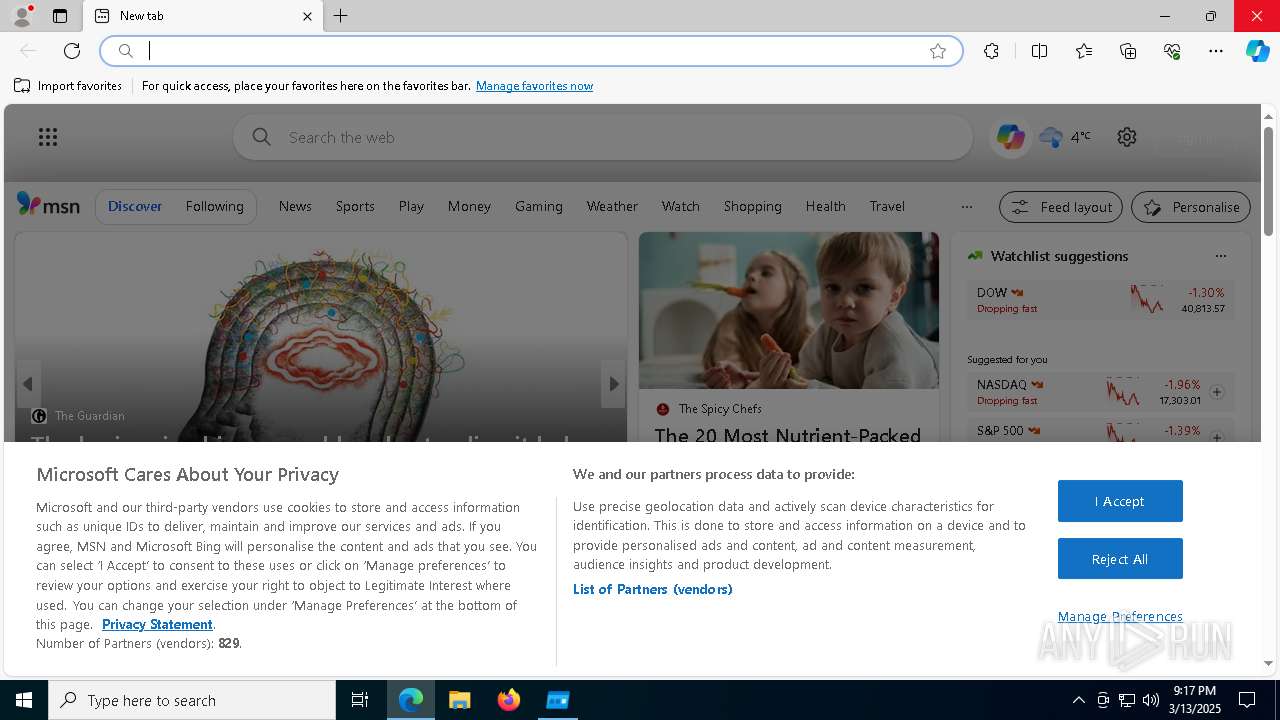This screenshot has height=720, width=1280.
Task: Add NASDAQ to watchlist
Action: (1217, 392)
